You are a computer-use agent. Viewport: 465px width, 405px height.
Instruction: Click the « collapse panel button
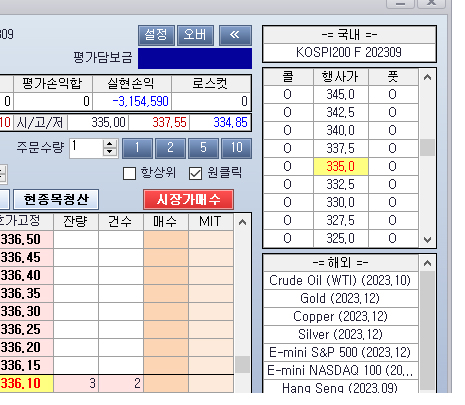point(235,35)
